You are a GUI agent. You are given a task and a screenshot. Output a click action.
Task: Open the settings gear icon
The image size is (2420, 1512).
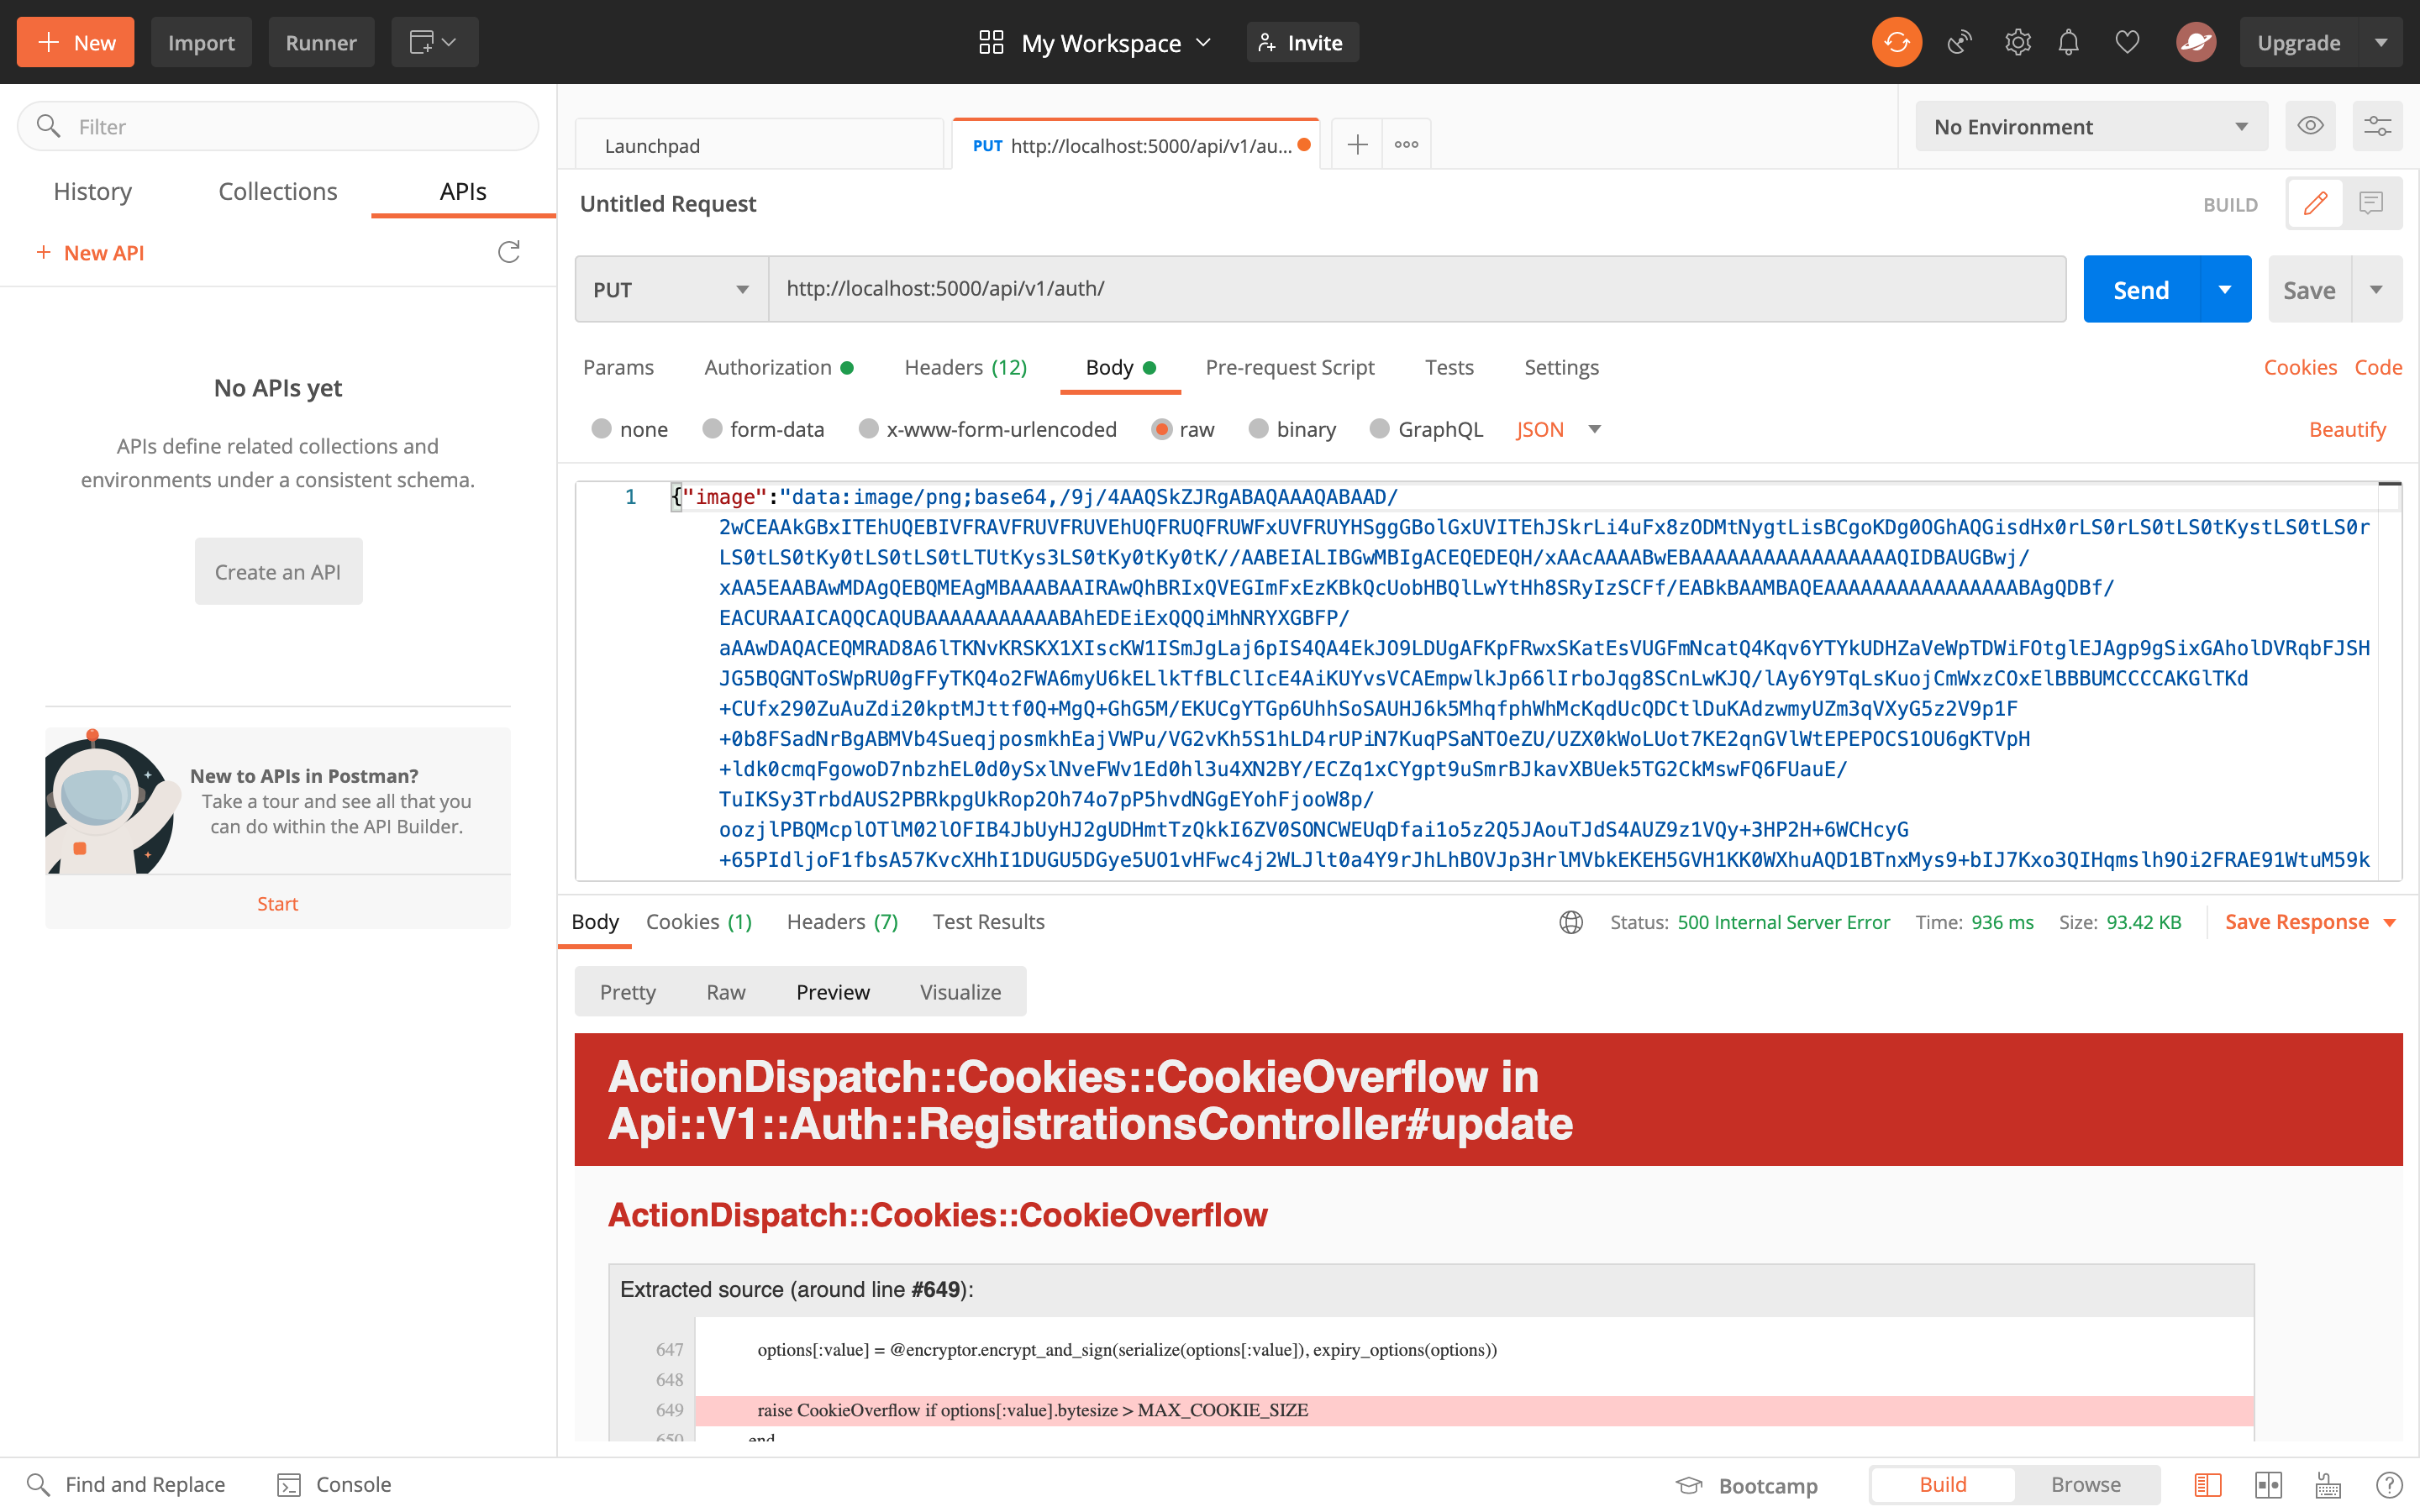pyautogui.click(x=2017, y=42)
